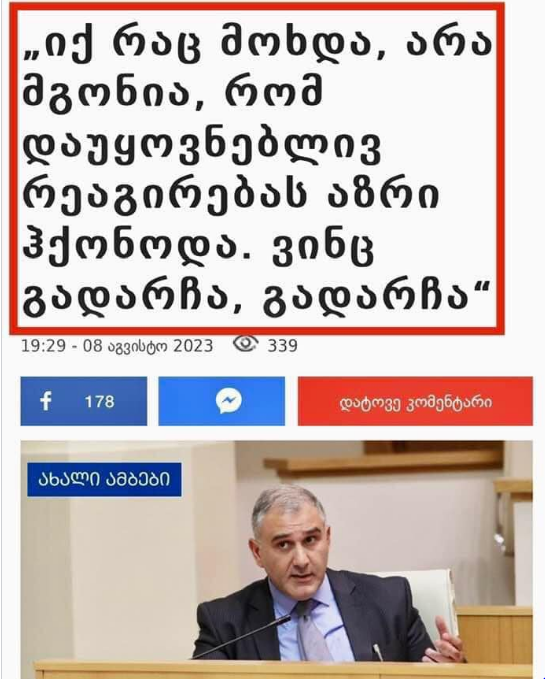
Task: Click the Facebook "f" share icon
Action: coord(46,401)
